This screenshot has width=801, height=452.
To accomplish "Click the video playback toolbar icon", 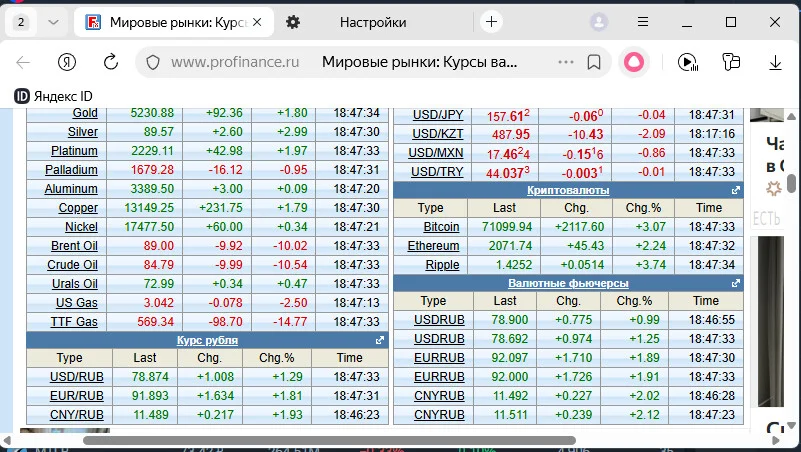I will click(x=688, y=62).
